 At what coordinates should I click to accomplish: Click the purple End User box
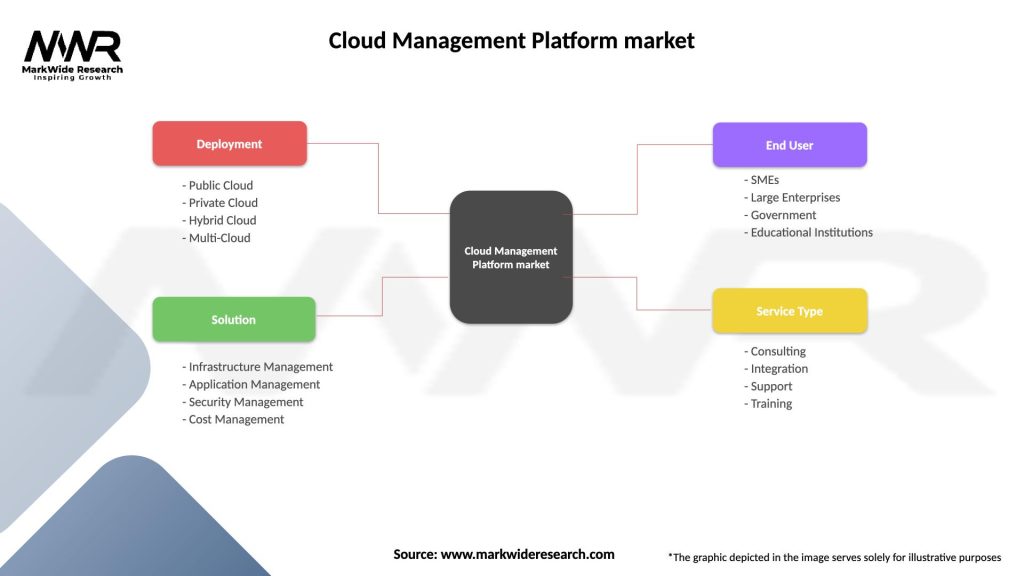789,145
